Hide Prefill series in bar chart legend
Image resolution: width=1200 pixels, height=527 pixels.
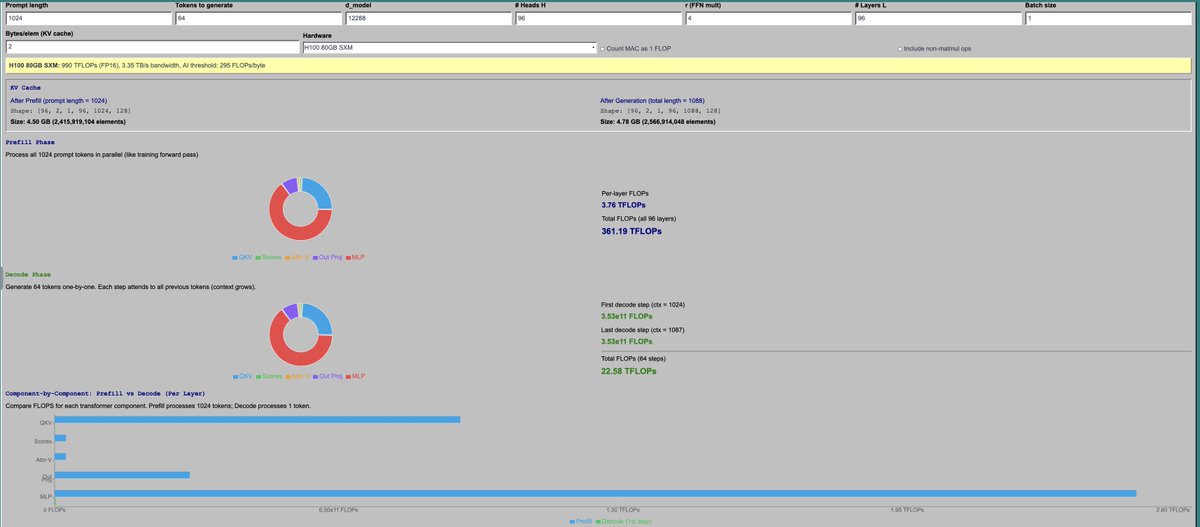pos(583,521)
